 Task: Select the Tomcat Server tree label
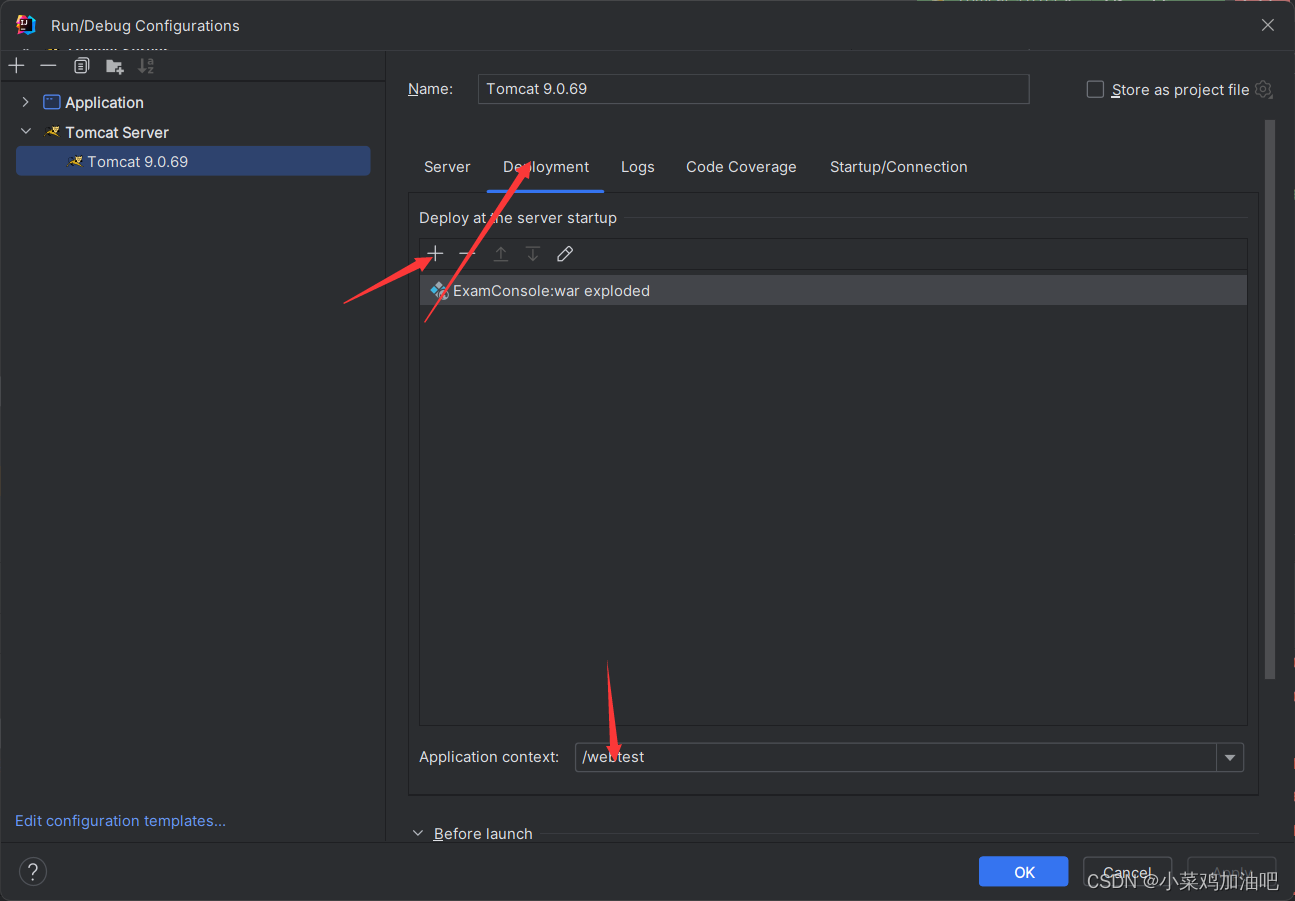coord(117,132)
